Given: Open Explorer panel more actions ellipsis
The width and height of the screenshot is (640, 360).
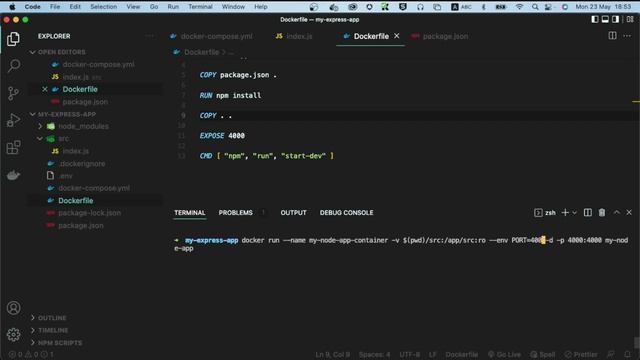Looking at the screenshot, I should pyautogui.click(x=149, y=36).
